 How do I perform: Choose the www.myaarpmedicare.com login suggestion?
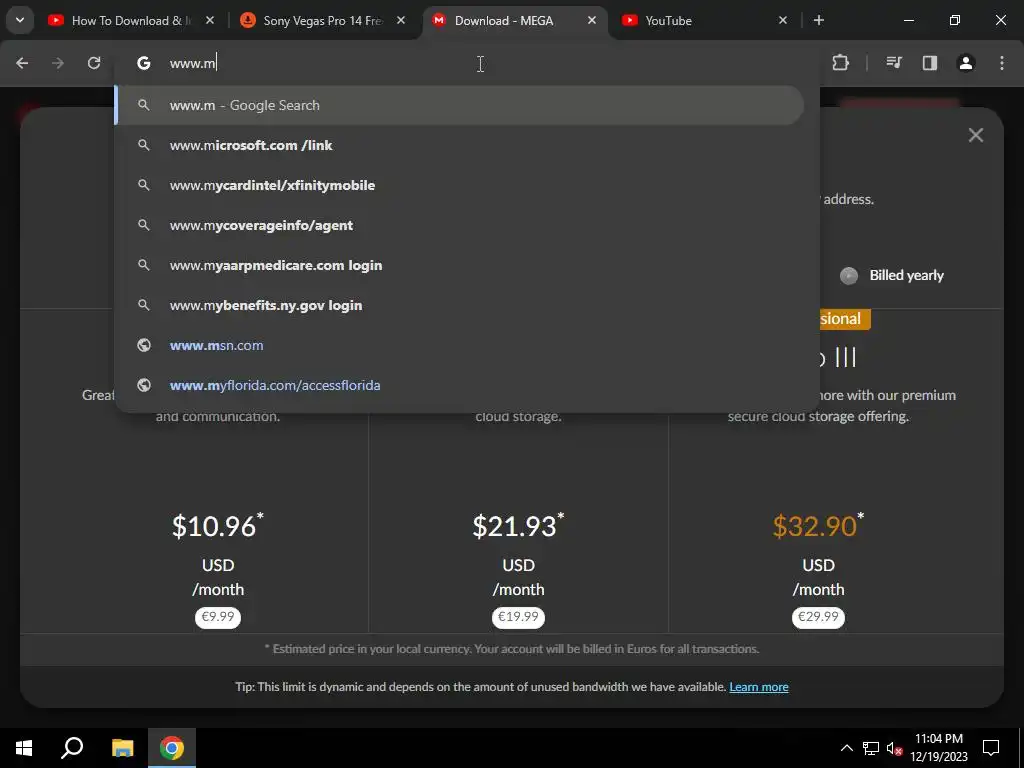click(x=459, y=265)
